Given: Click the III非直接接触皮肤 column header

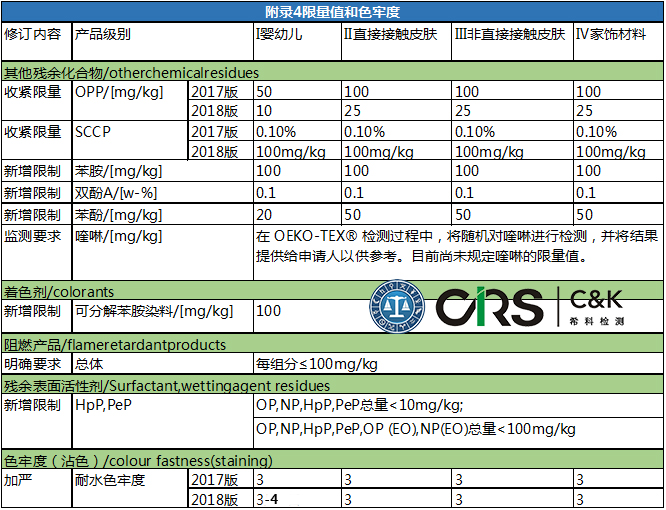Looking at the screenshot, I should (510, 33).
